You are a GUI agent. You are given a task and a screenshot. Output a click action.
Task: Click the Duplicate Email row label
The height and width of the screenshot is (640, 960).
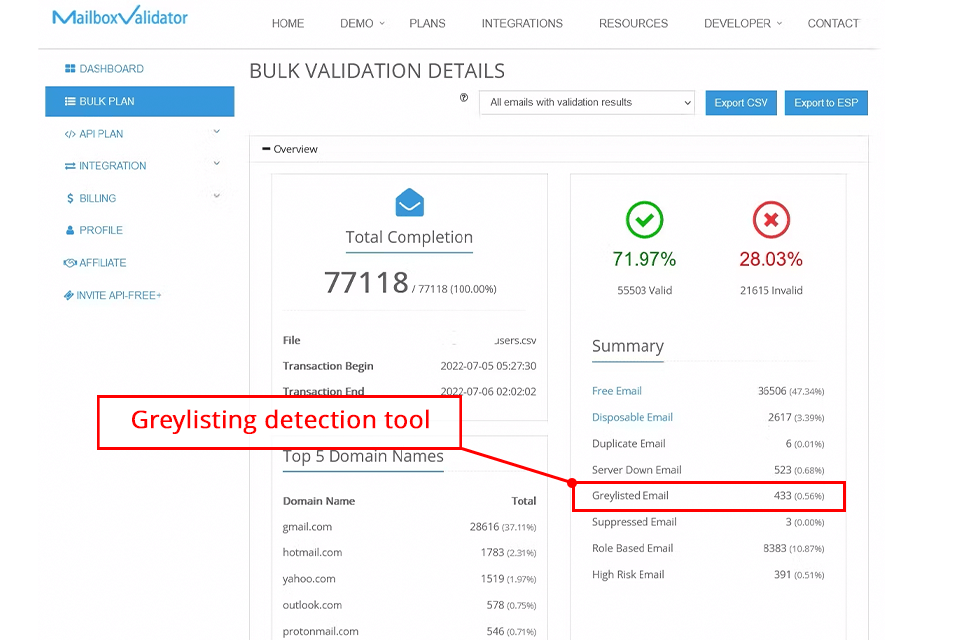(629, 443)
